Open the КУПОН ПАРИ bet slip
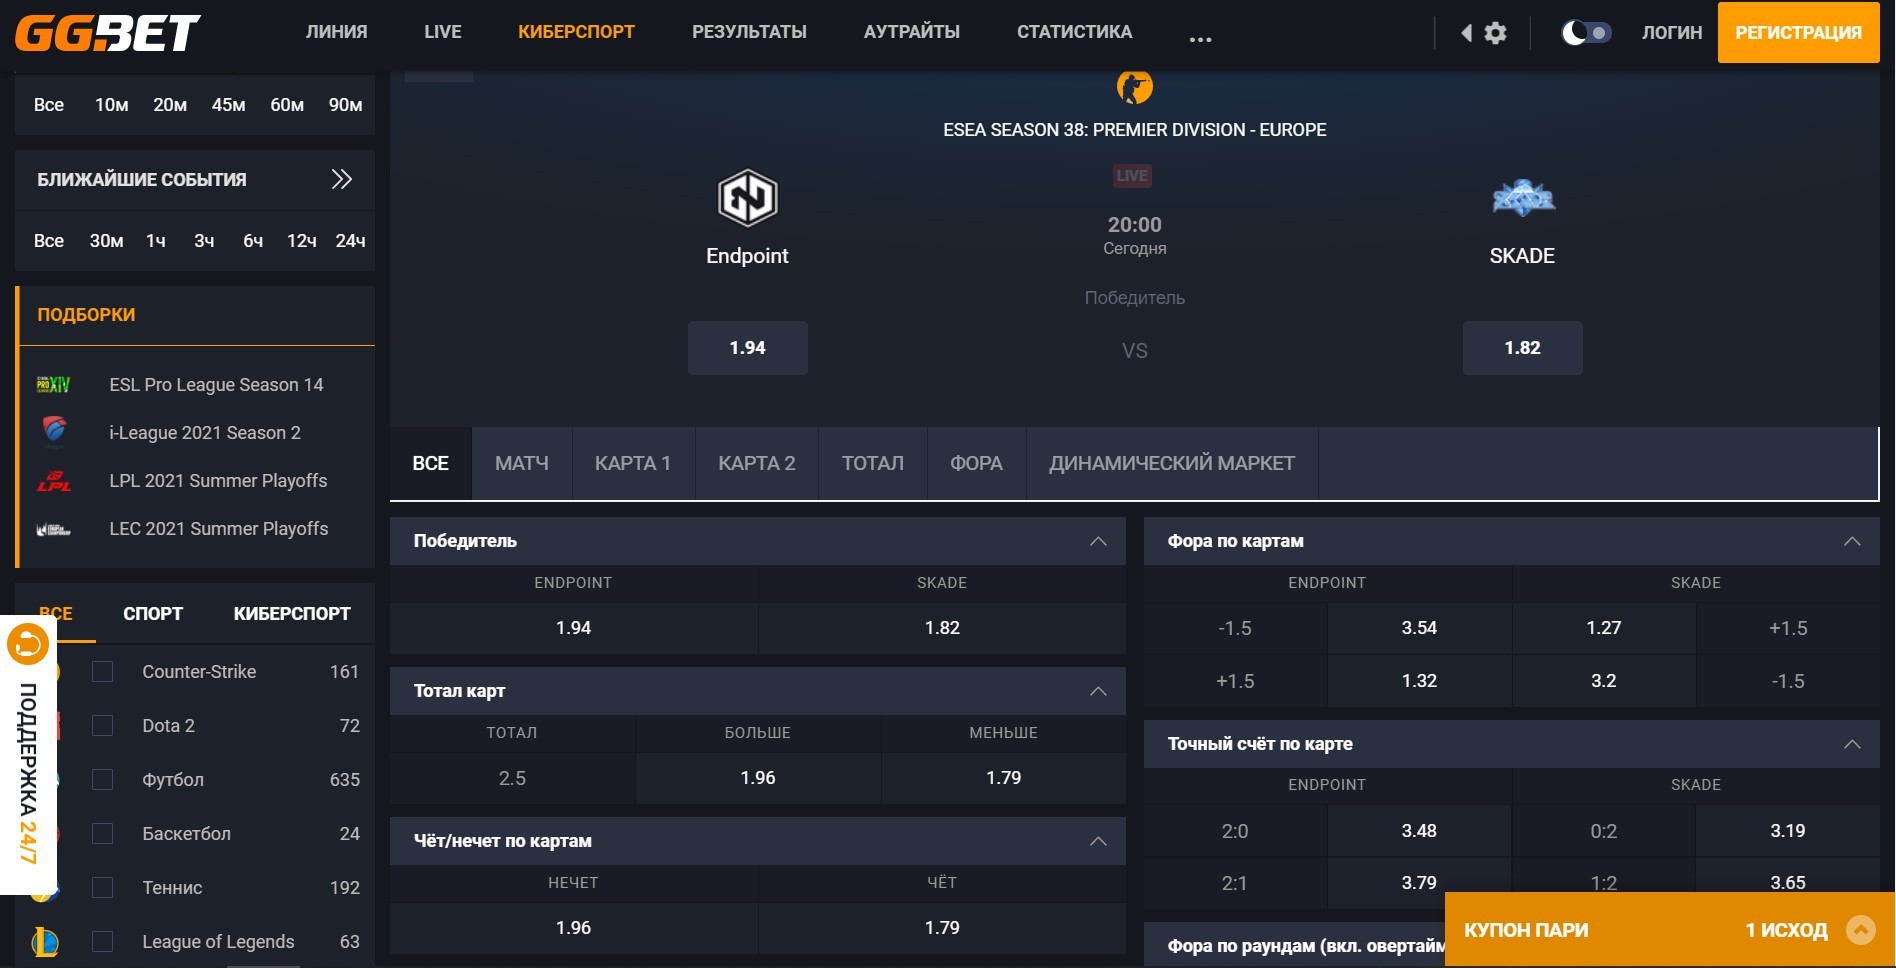1896x968 pixels. [1670, 930]
